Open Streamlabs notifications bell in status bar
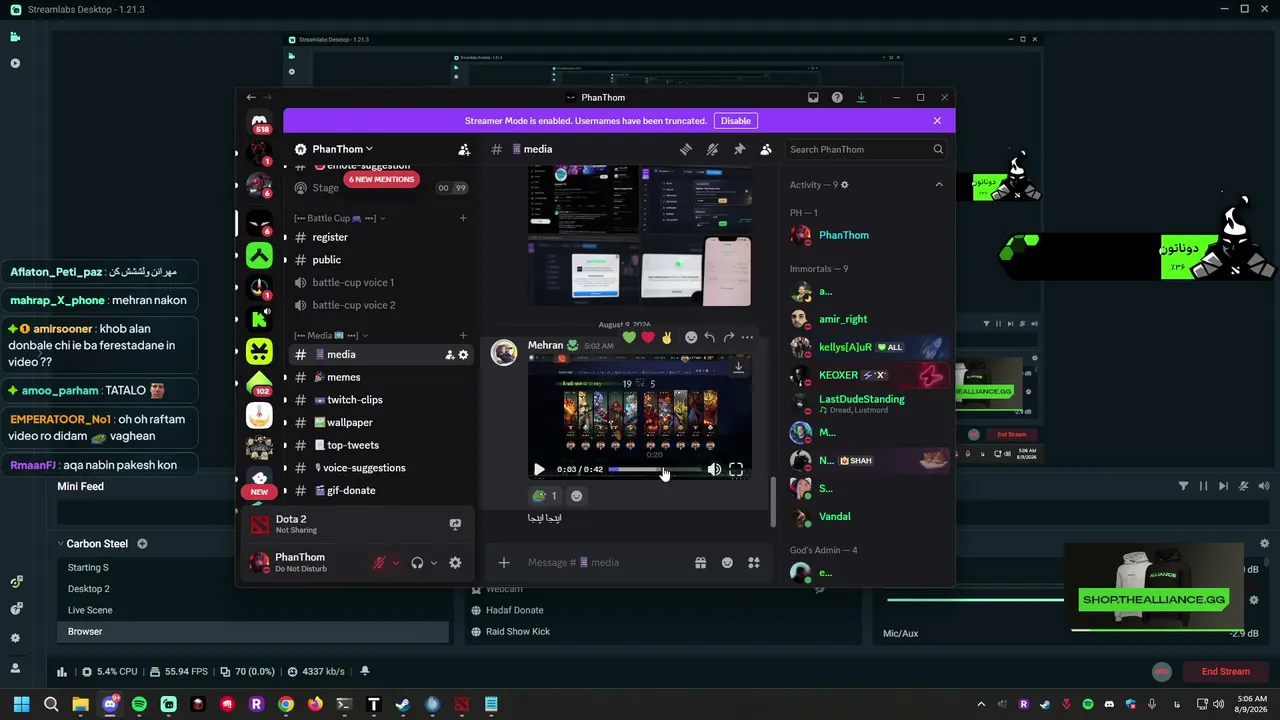Screen dimensions: 1280x720 (x=365, y=672)
